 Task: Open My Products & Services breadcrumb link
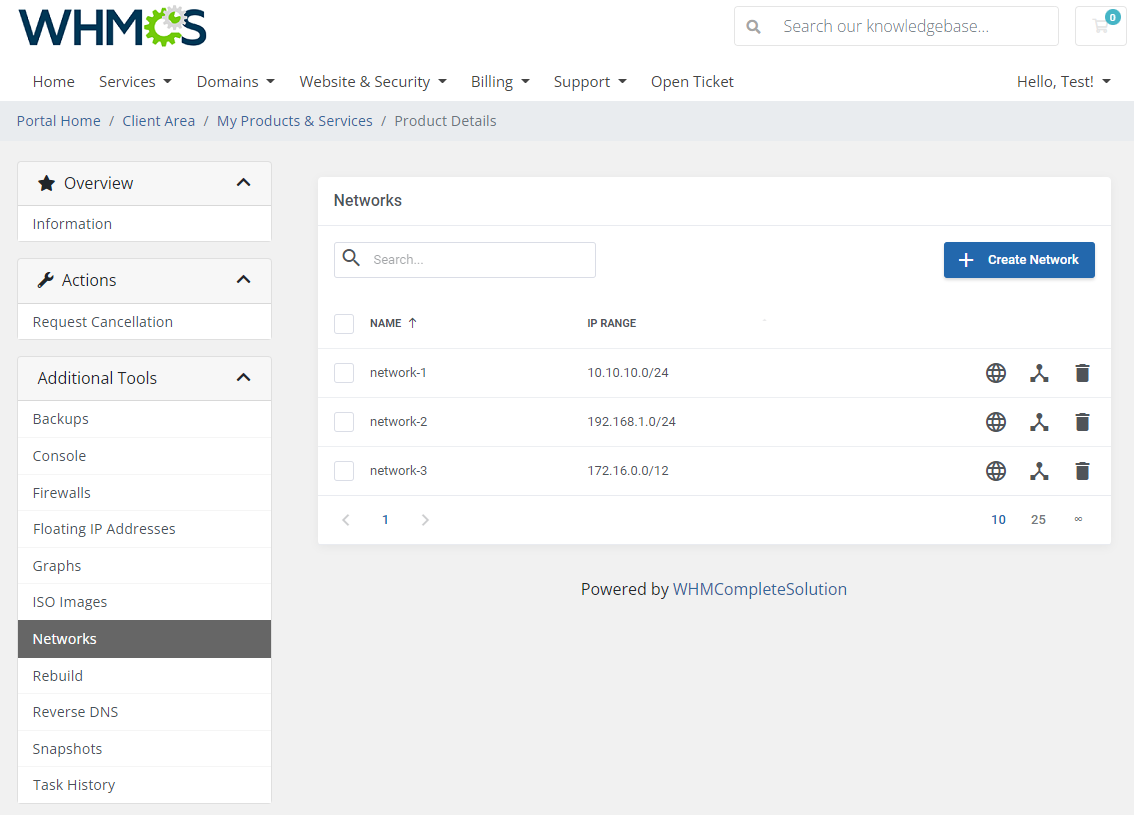coord(294,120)
